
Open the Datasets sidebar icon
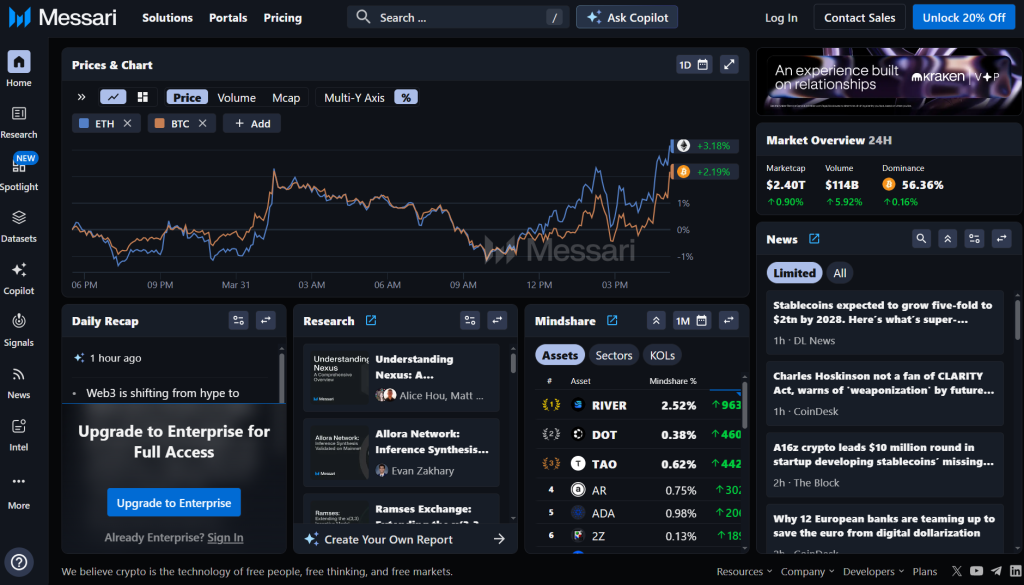(18, 225)
